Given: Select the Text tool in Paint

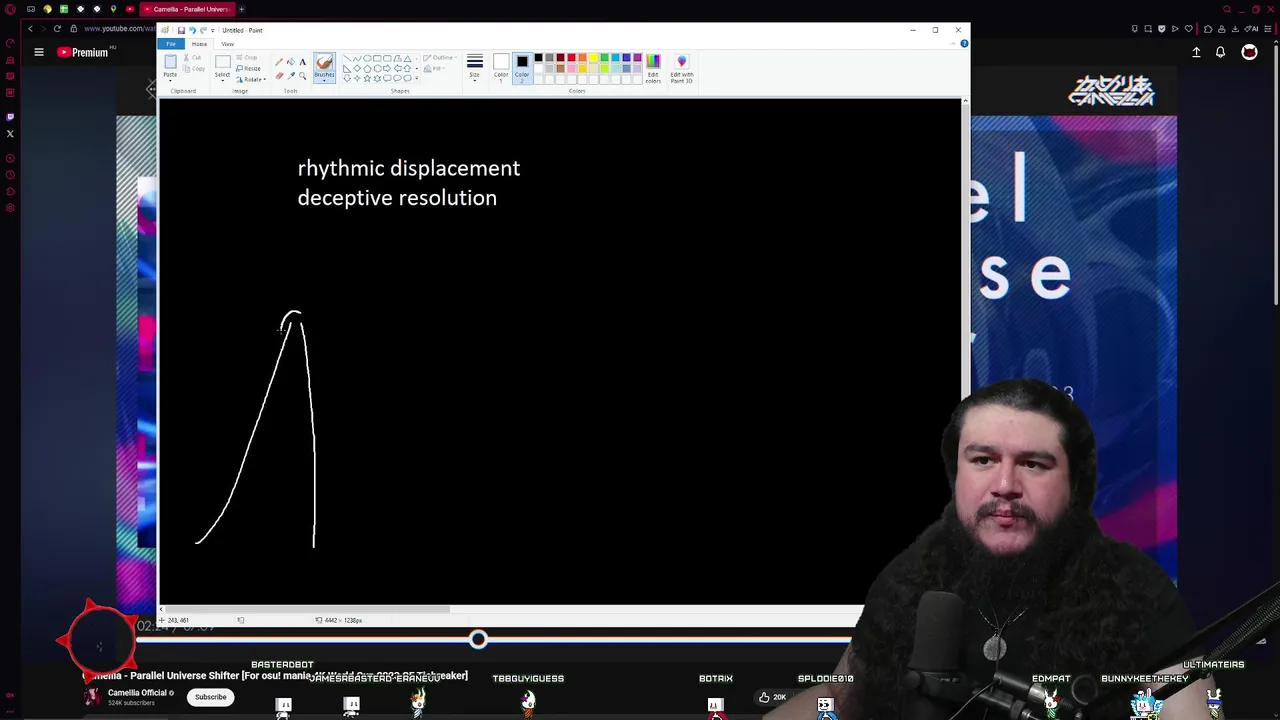Looking at the screenshot, I should click(303, 62).
